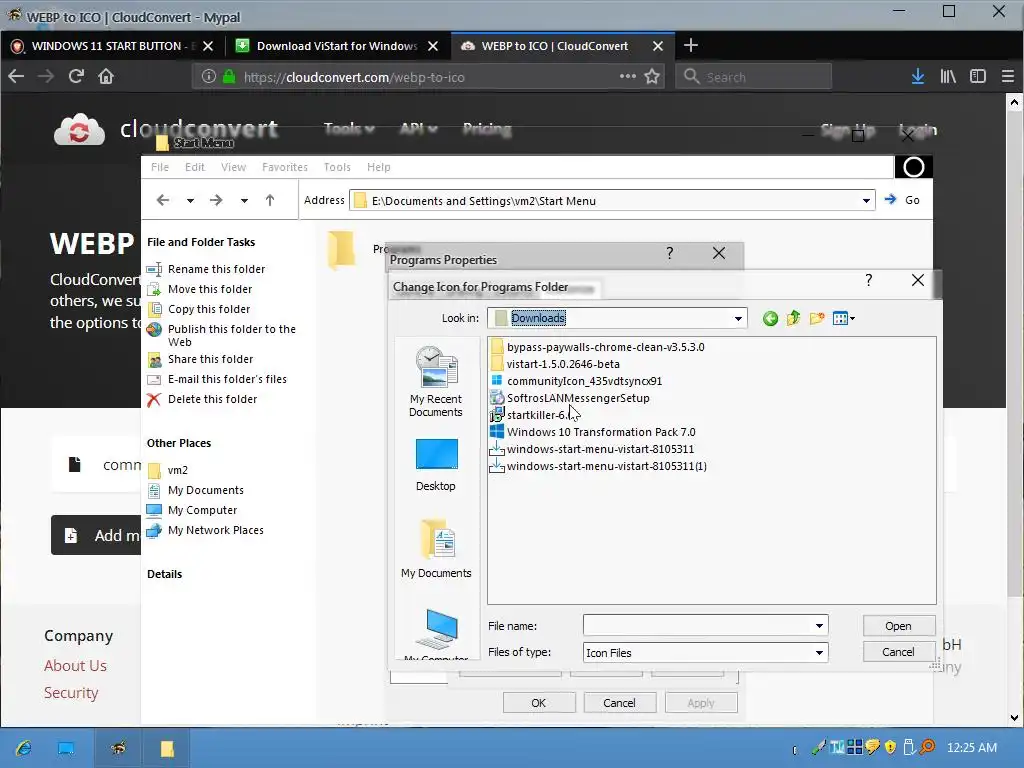
Task: Open the View Menu icon dropdown
Action: click(844, 319)
